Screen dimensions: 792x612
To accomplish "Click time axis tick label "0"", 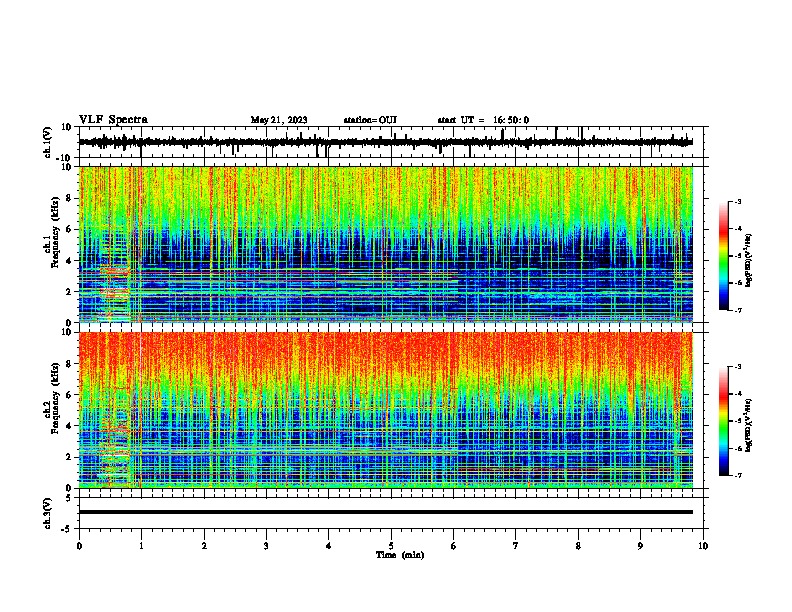I will [x=79, y=546].
